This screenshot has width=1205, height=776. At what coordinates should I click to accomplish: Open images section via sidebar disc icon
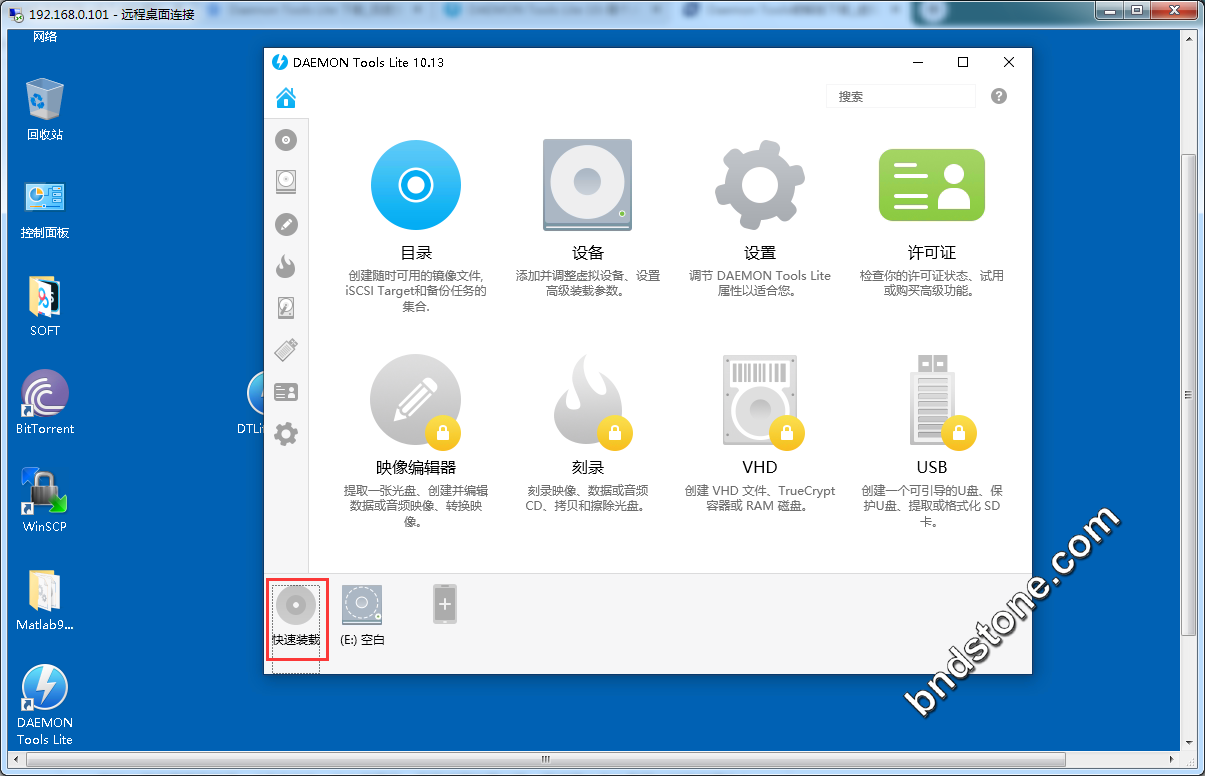click(286, 140)
